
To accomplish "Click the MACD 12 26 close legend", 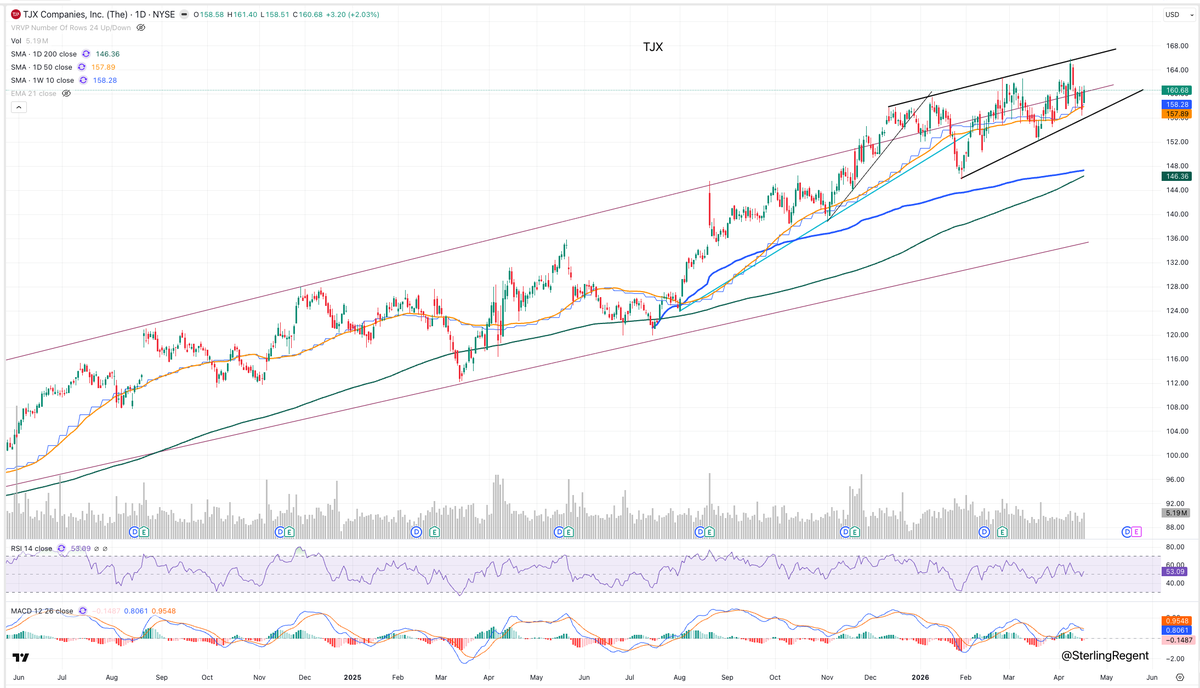I will click(42, 610).
